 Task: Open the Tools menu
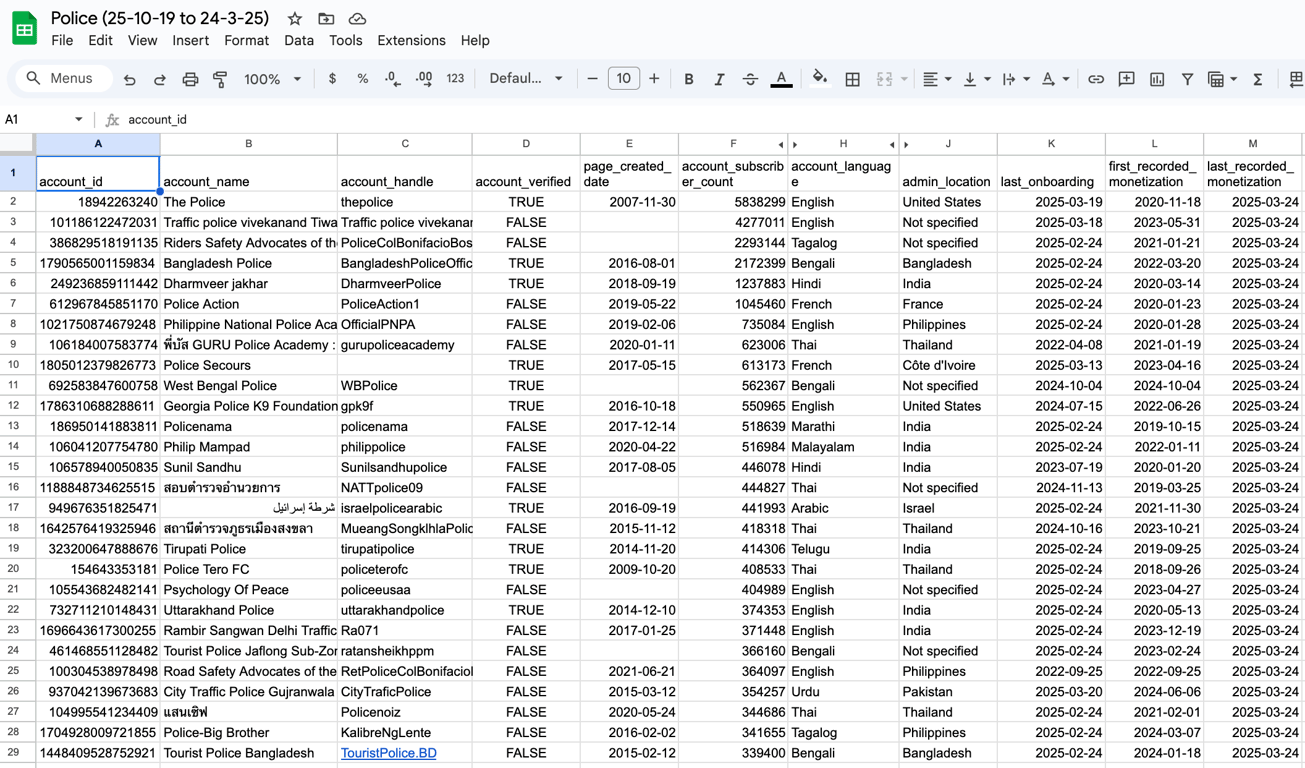coord(345,41)
